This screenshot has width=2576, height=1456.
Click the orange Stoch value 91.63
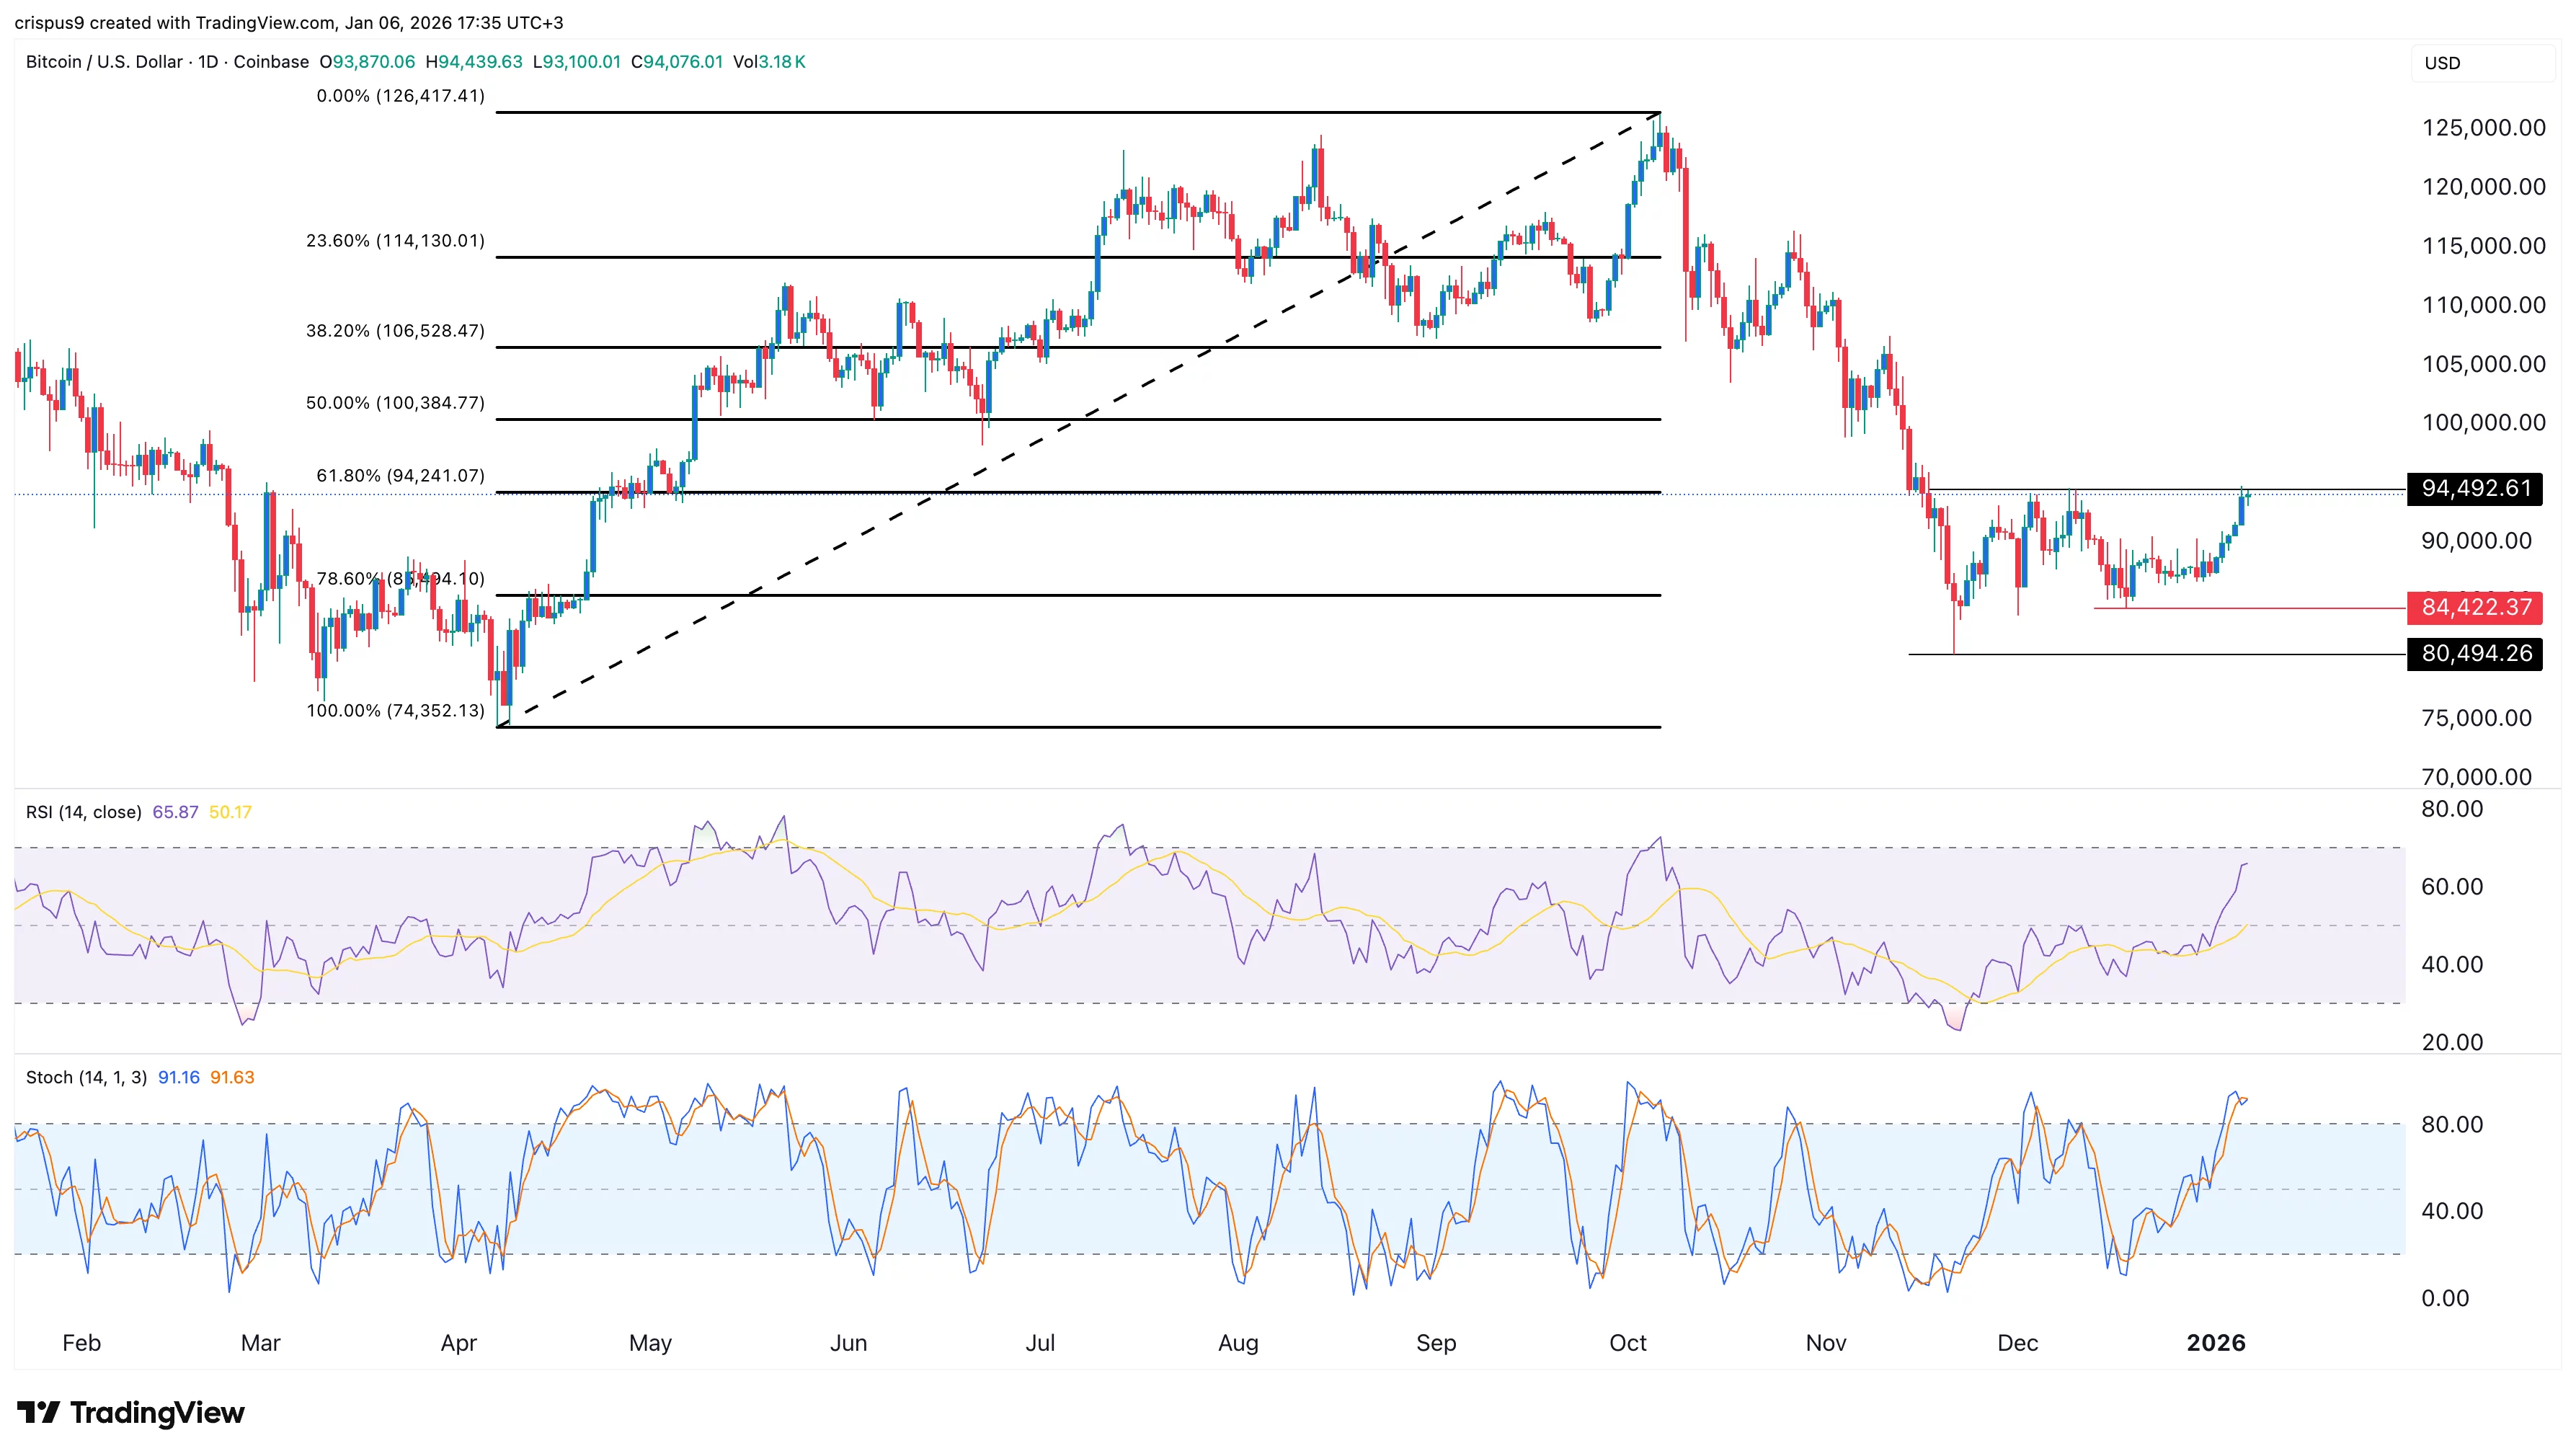click(232, 1077)
